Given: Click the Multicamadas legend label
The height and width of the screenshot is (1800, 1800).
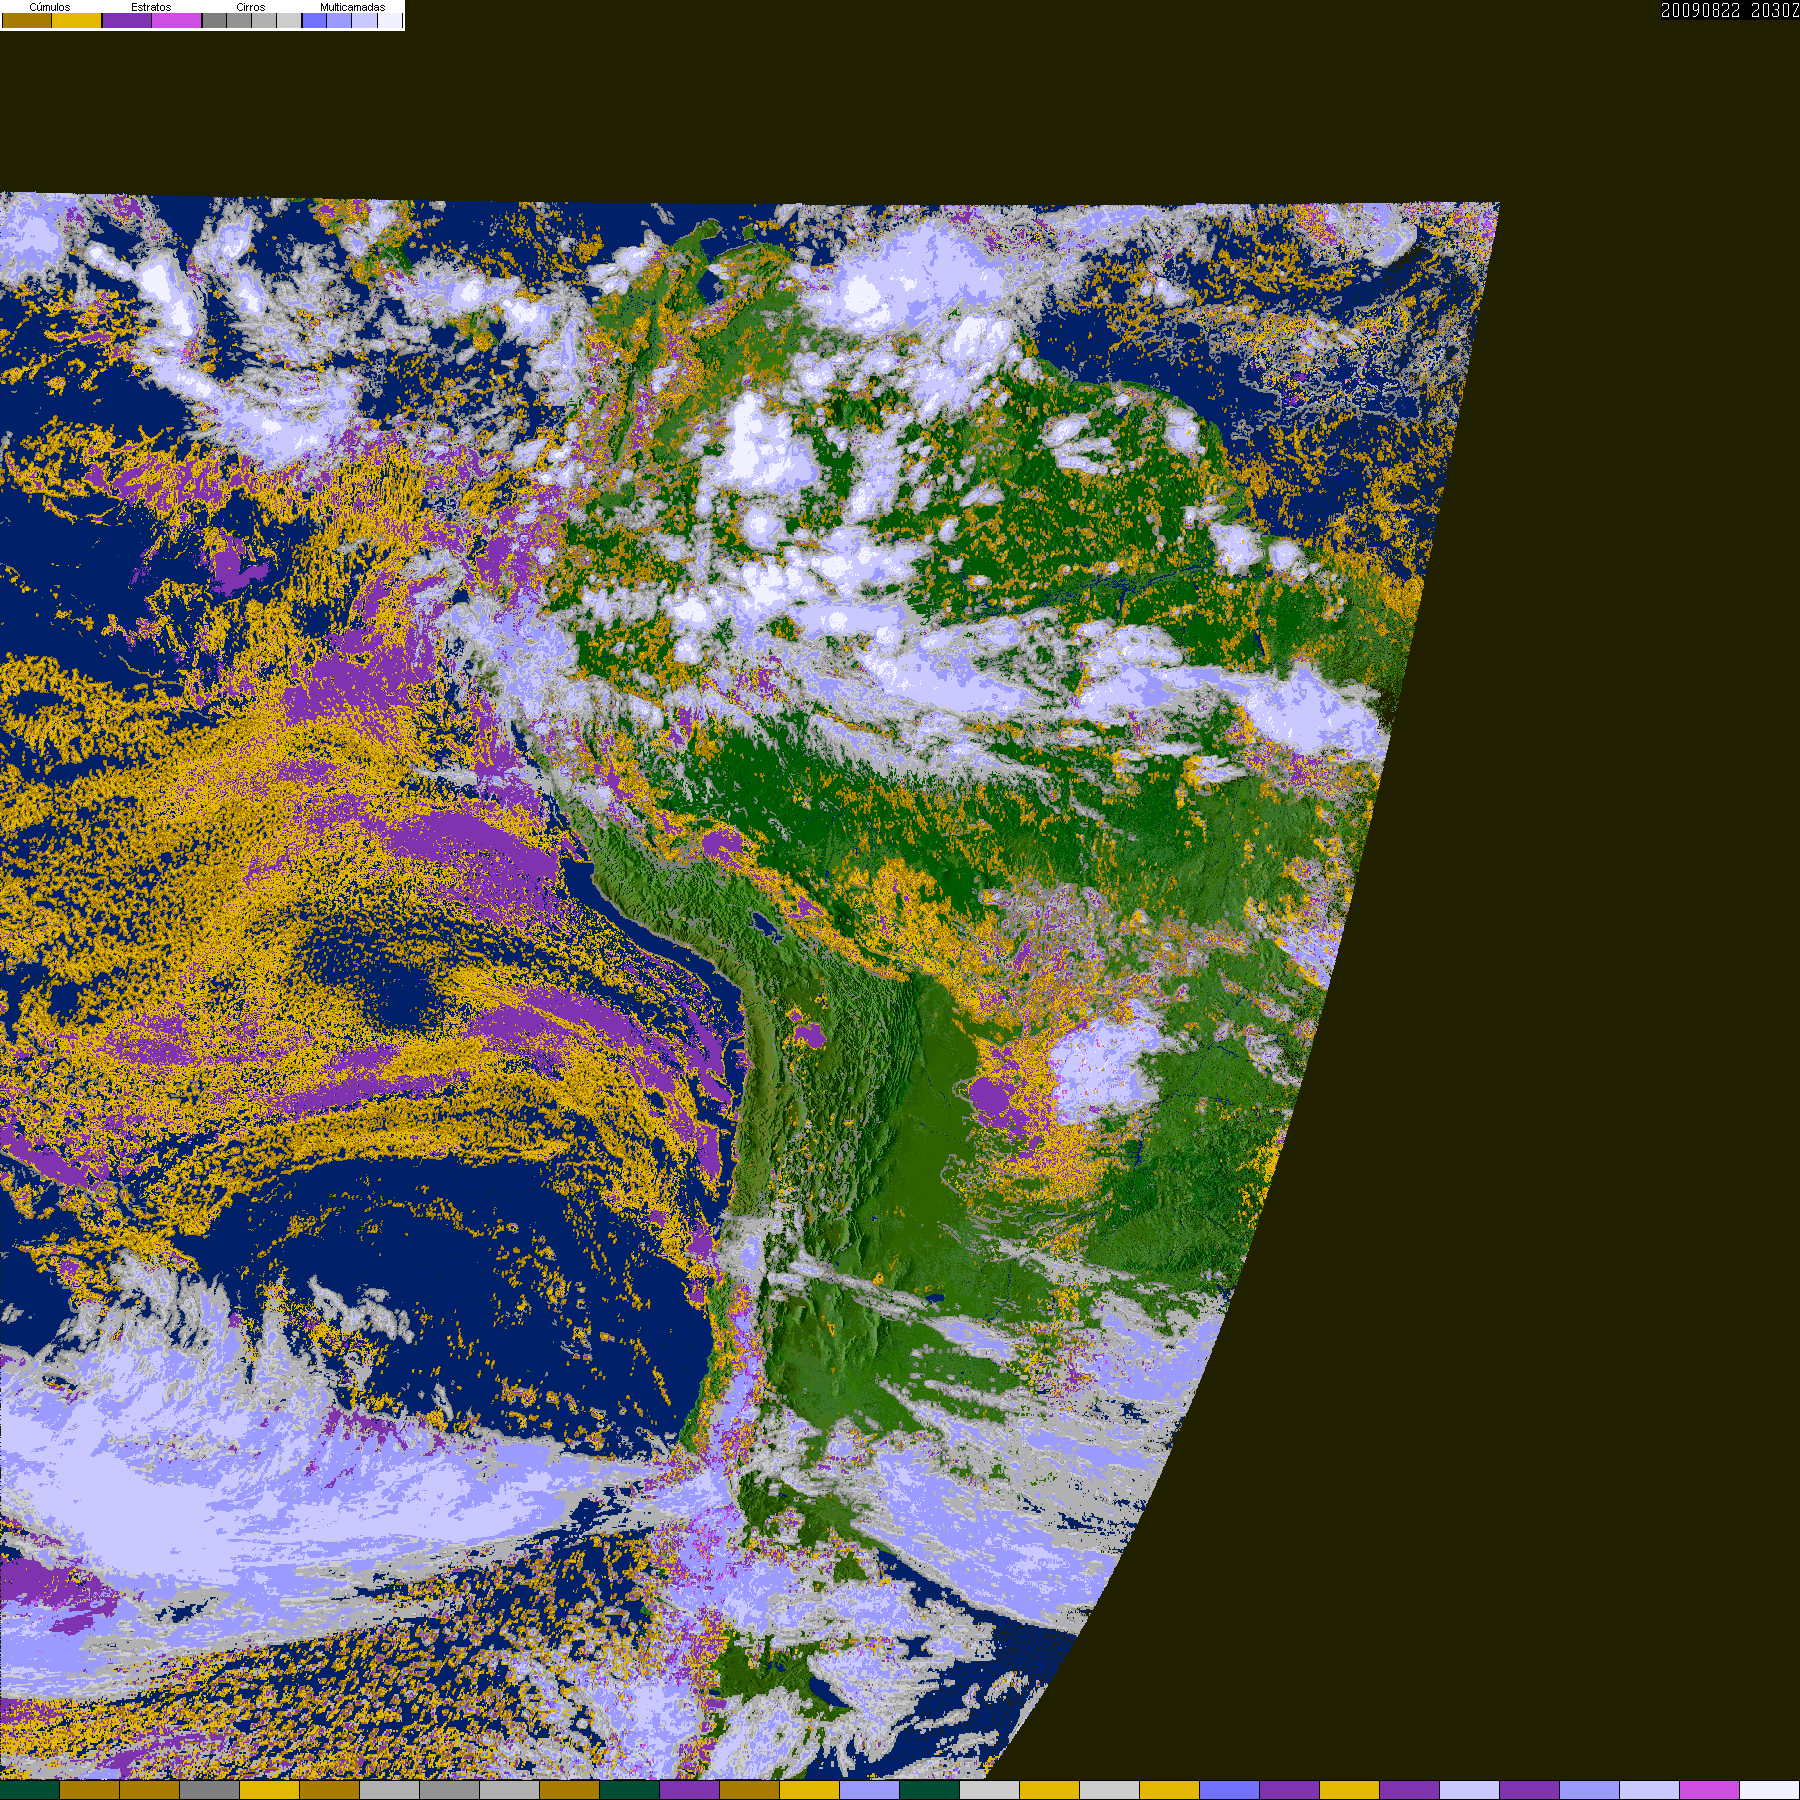Looking at the screenshot, I should coord(353,7).
